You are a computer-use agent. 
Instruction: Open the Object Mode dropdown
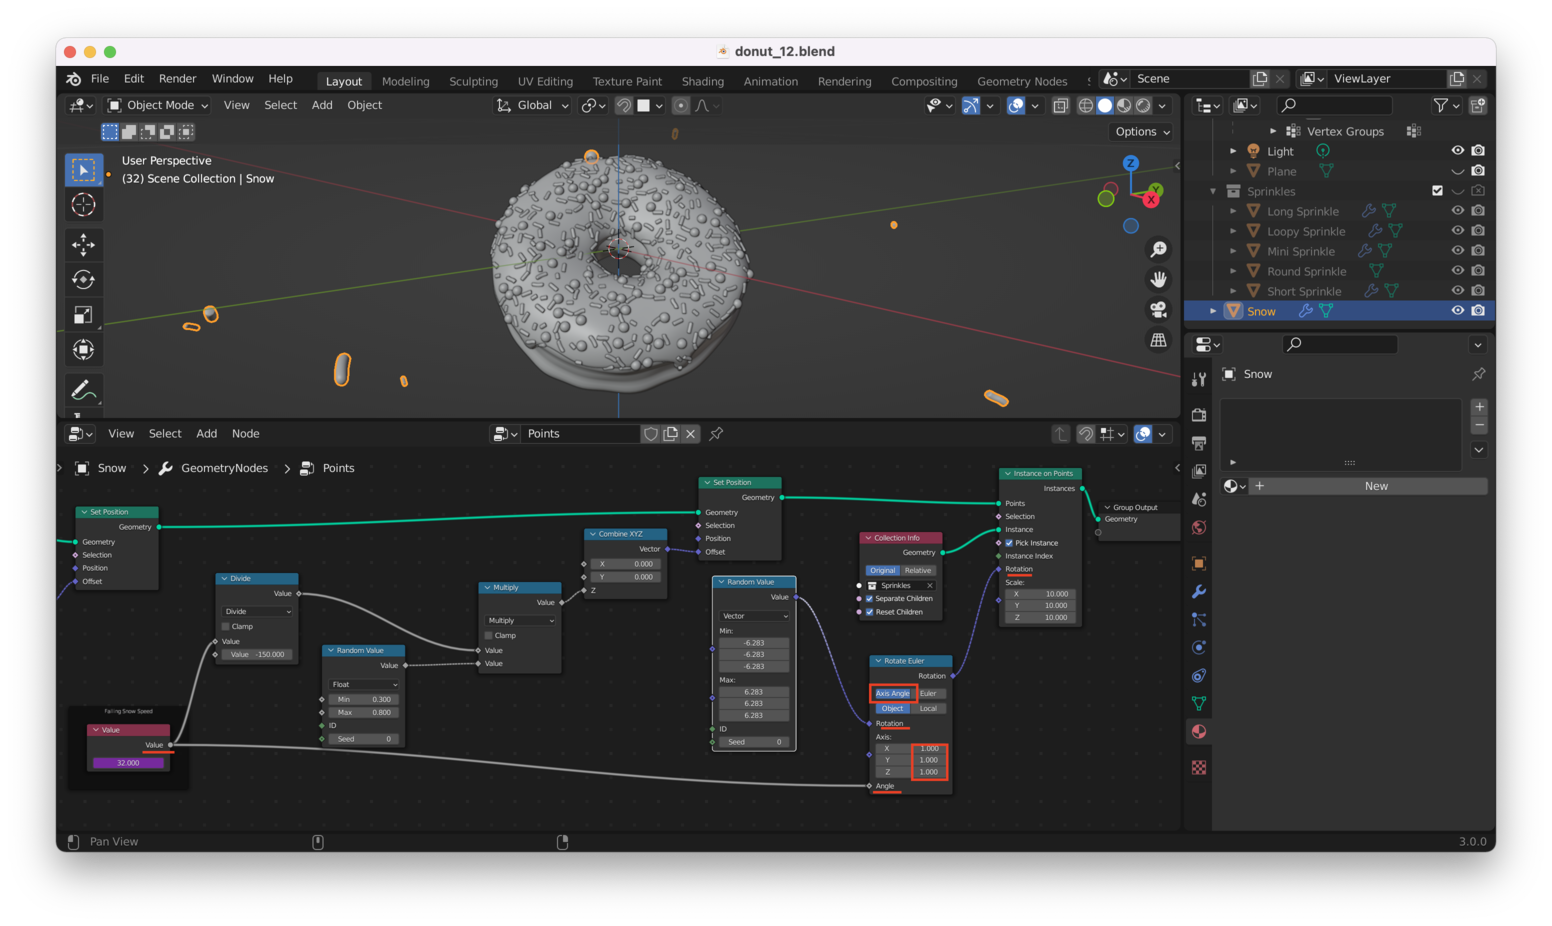156,105
